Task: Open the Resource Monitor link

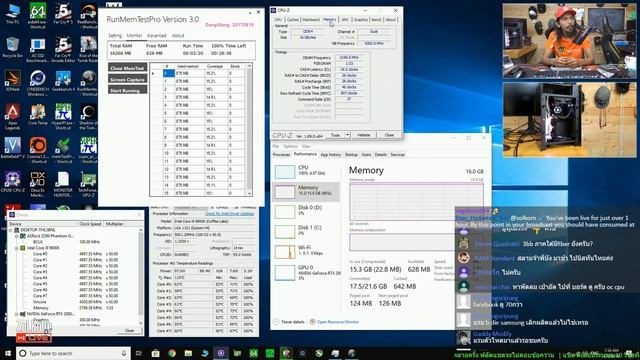Action: [x=338, y=322]
